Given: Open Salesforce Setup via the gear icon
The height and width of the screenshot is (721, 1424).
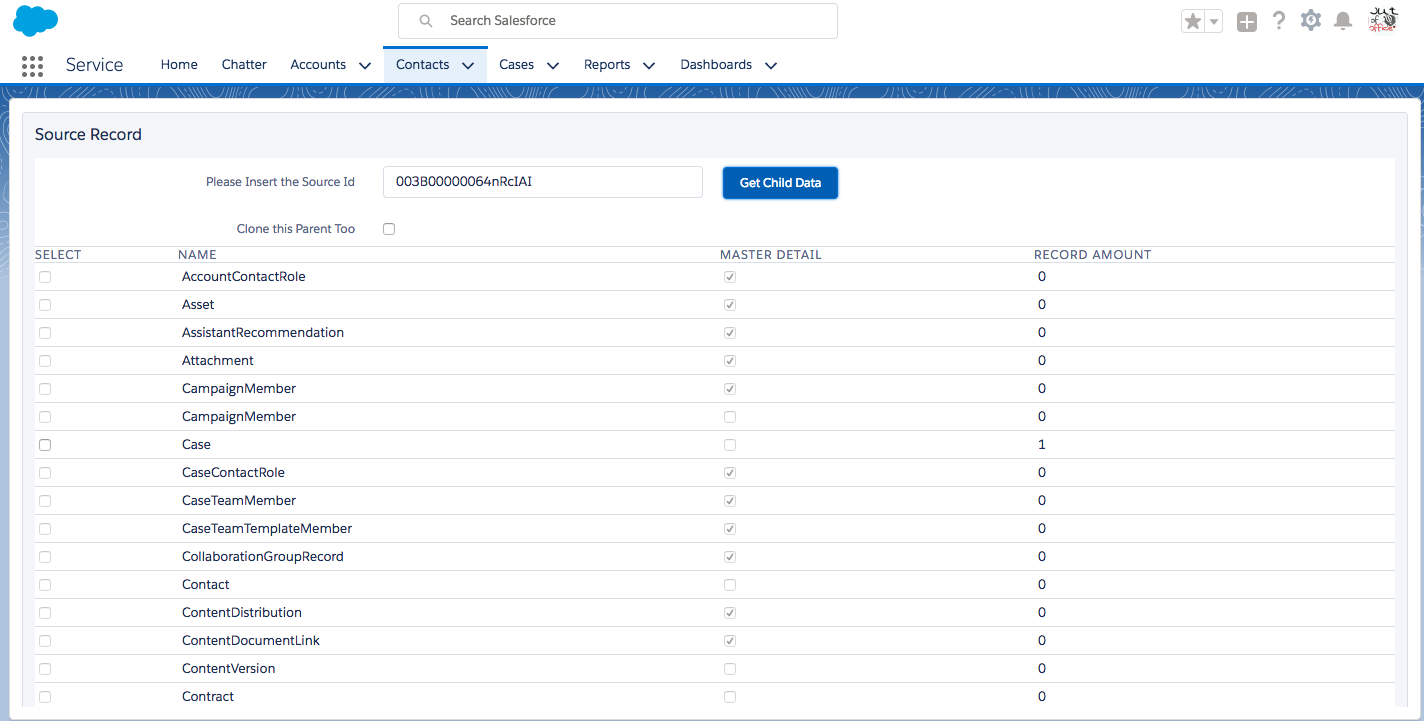Looking at the screenshot, I should point(1311,20).
